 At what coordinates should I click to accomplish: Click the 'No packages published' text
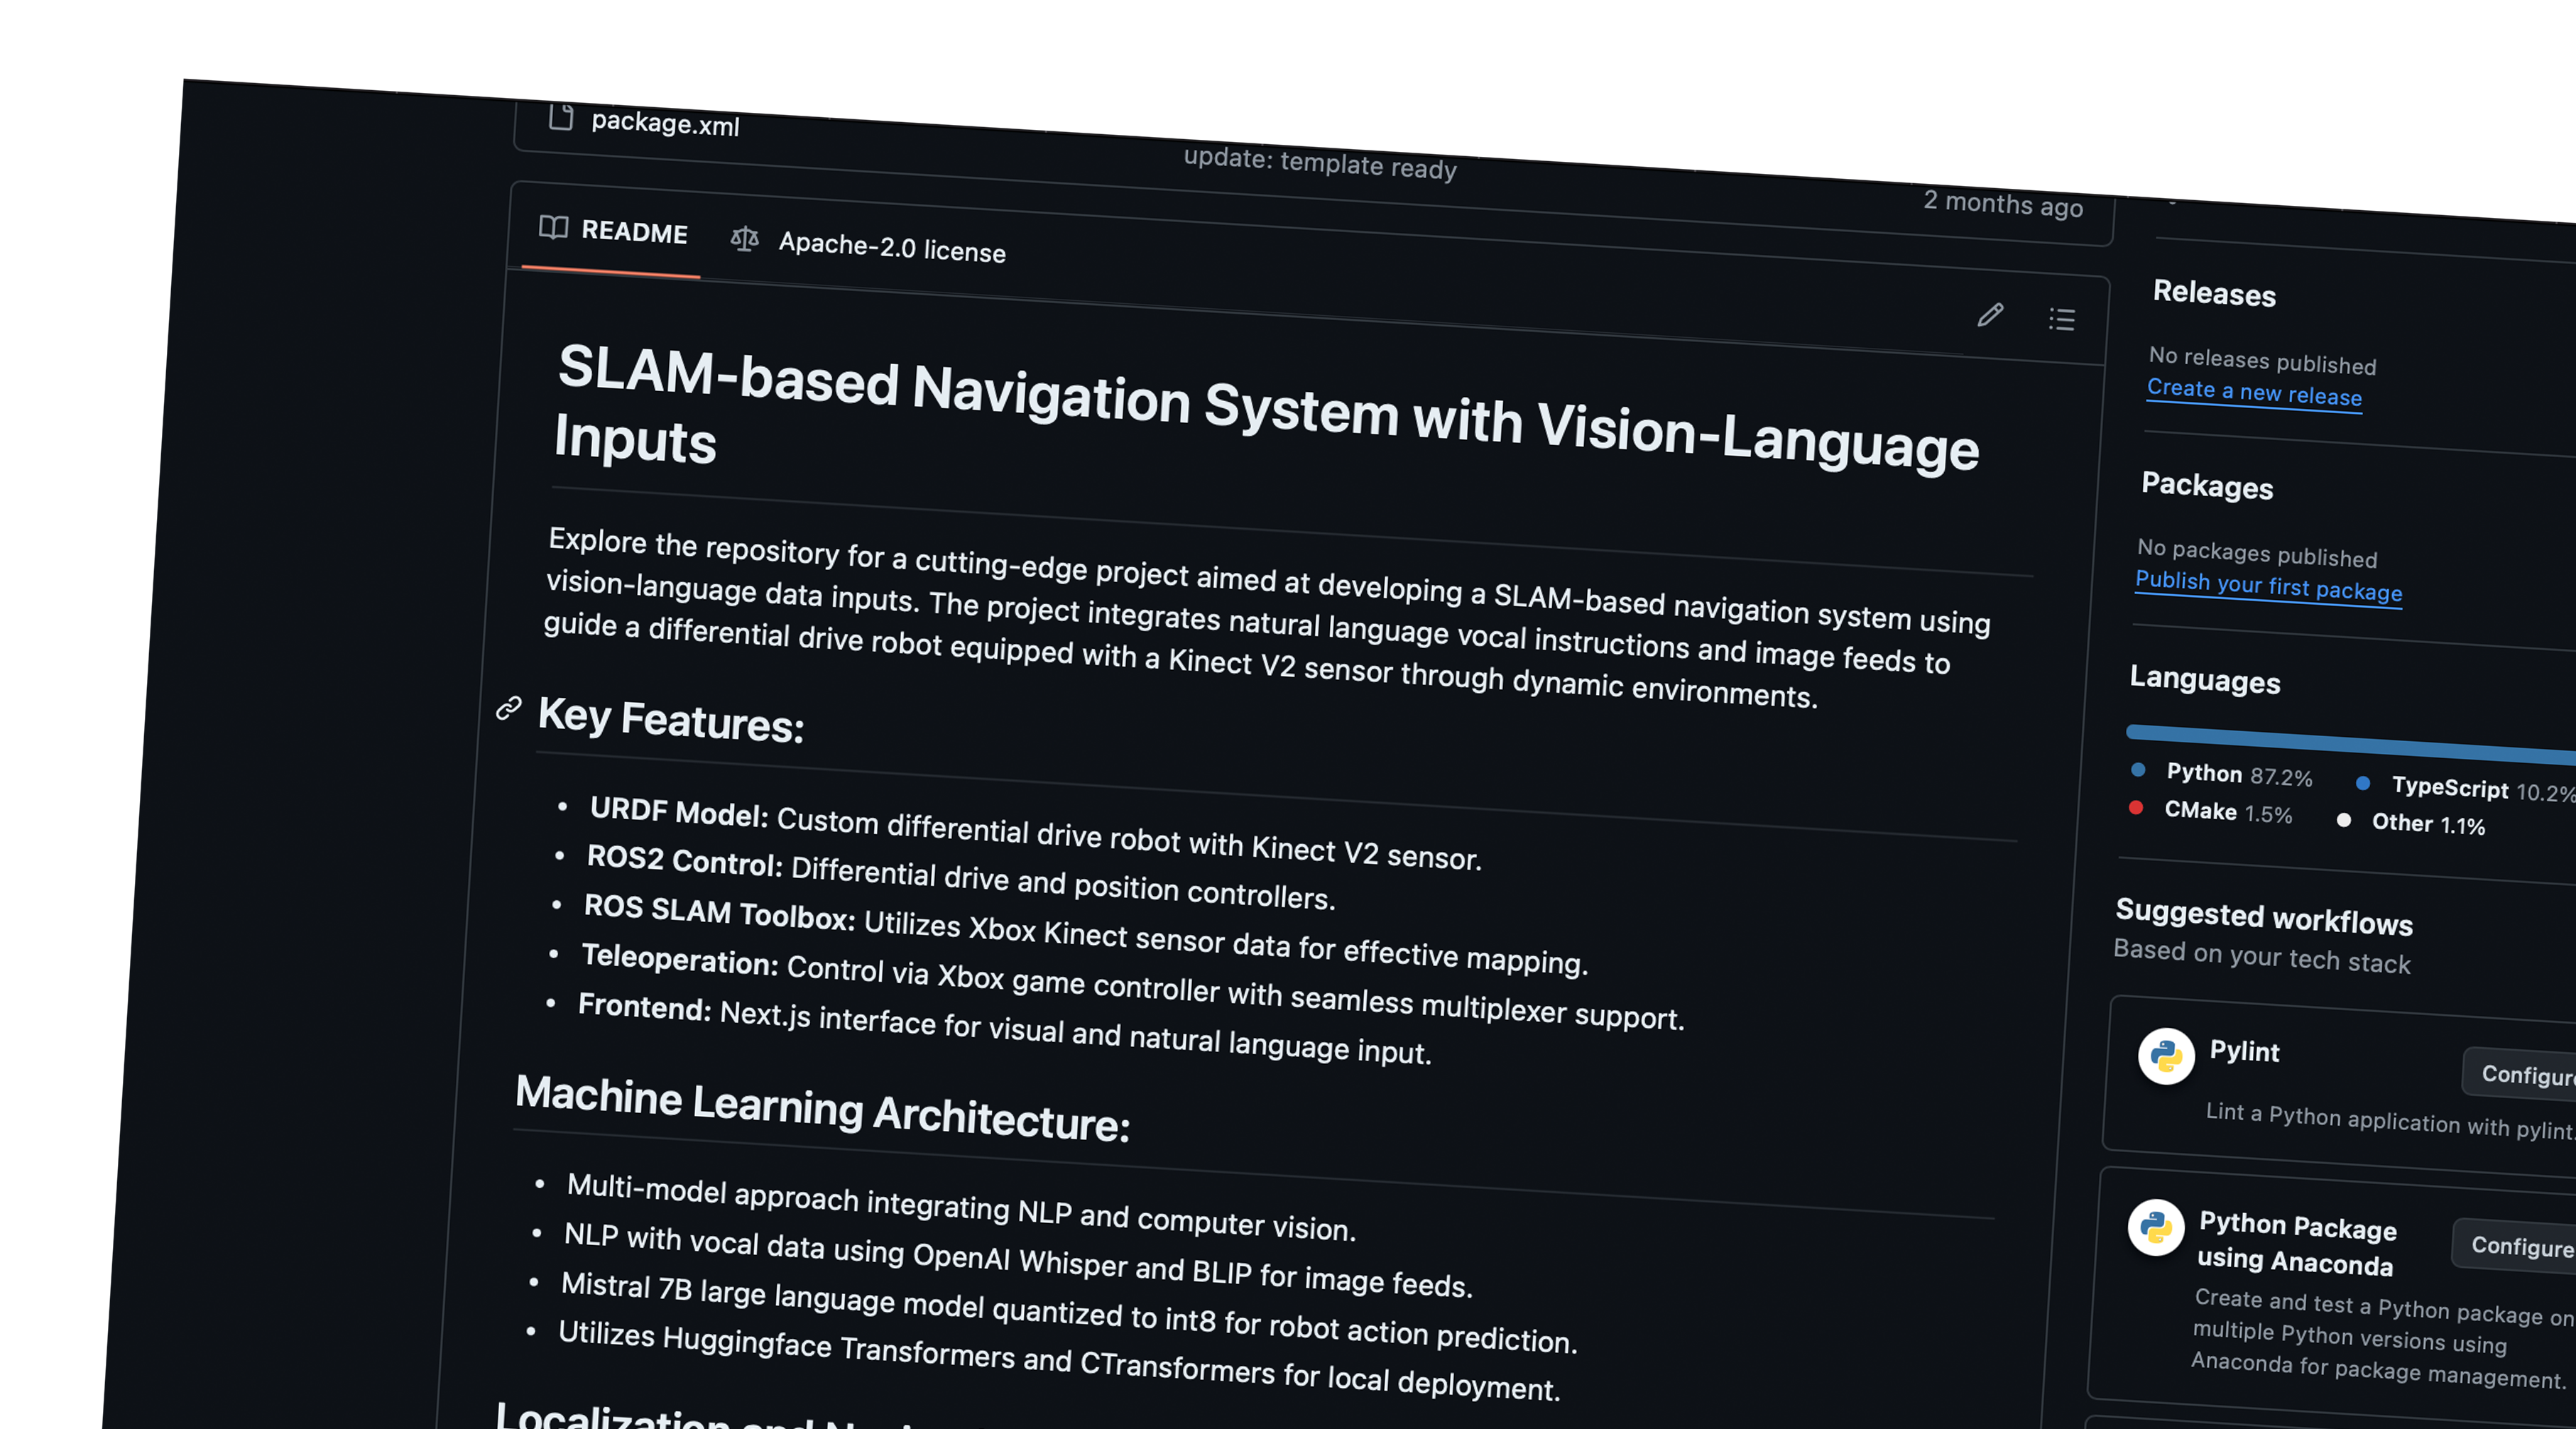coord(2257,552)
